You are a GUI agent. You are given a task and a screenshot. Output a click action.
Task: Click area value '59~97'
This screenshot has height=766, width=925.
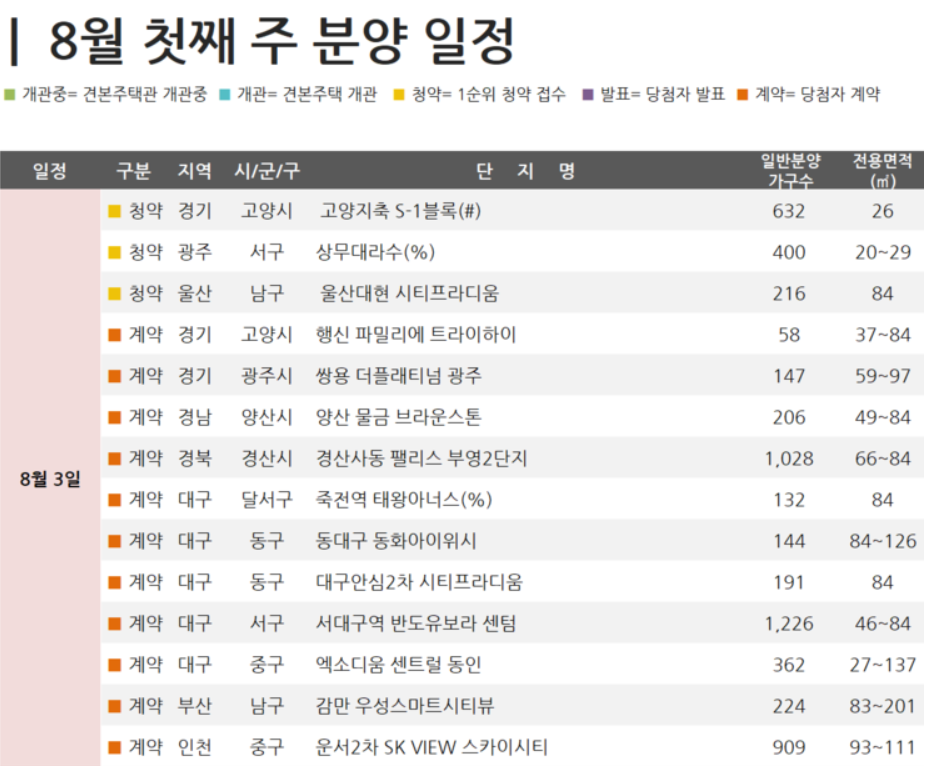coord(883,377)
